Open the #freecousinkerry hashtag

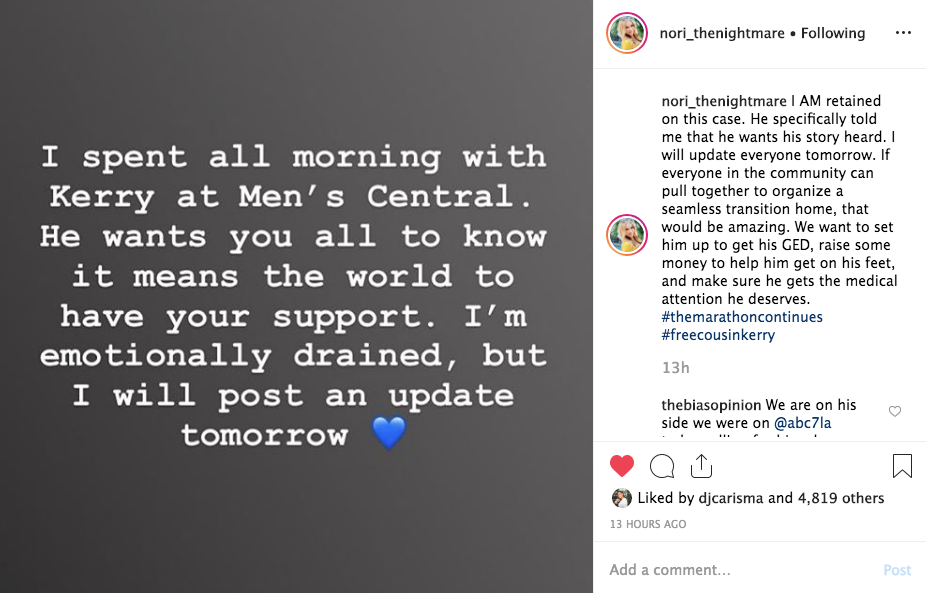click(718, 335)
